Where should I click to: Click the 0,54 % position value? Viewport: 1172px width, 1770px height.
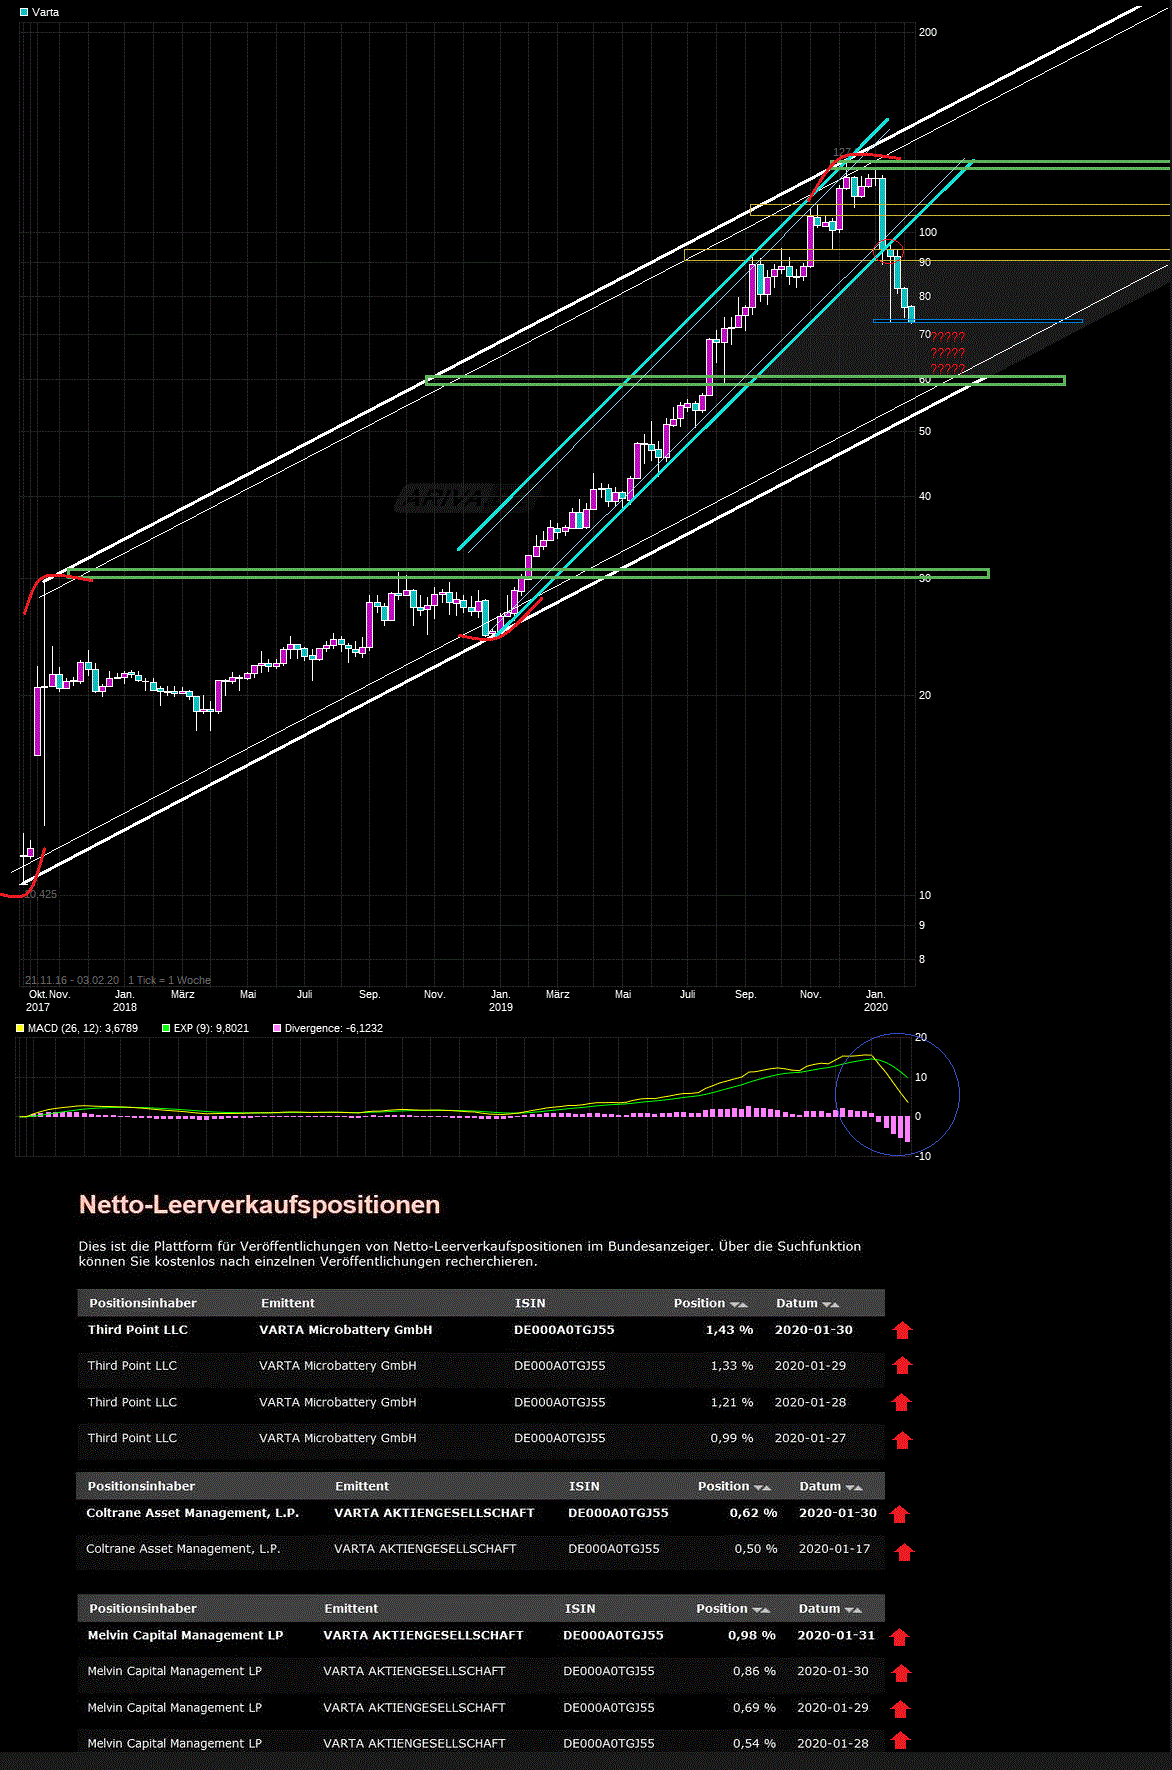pyautogui.click(x=754, y=1743)
